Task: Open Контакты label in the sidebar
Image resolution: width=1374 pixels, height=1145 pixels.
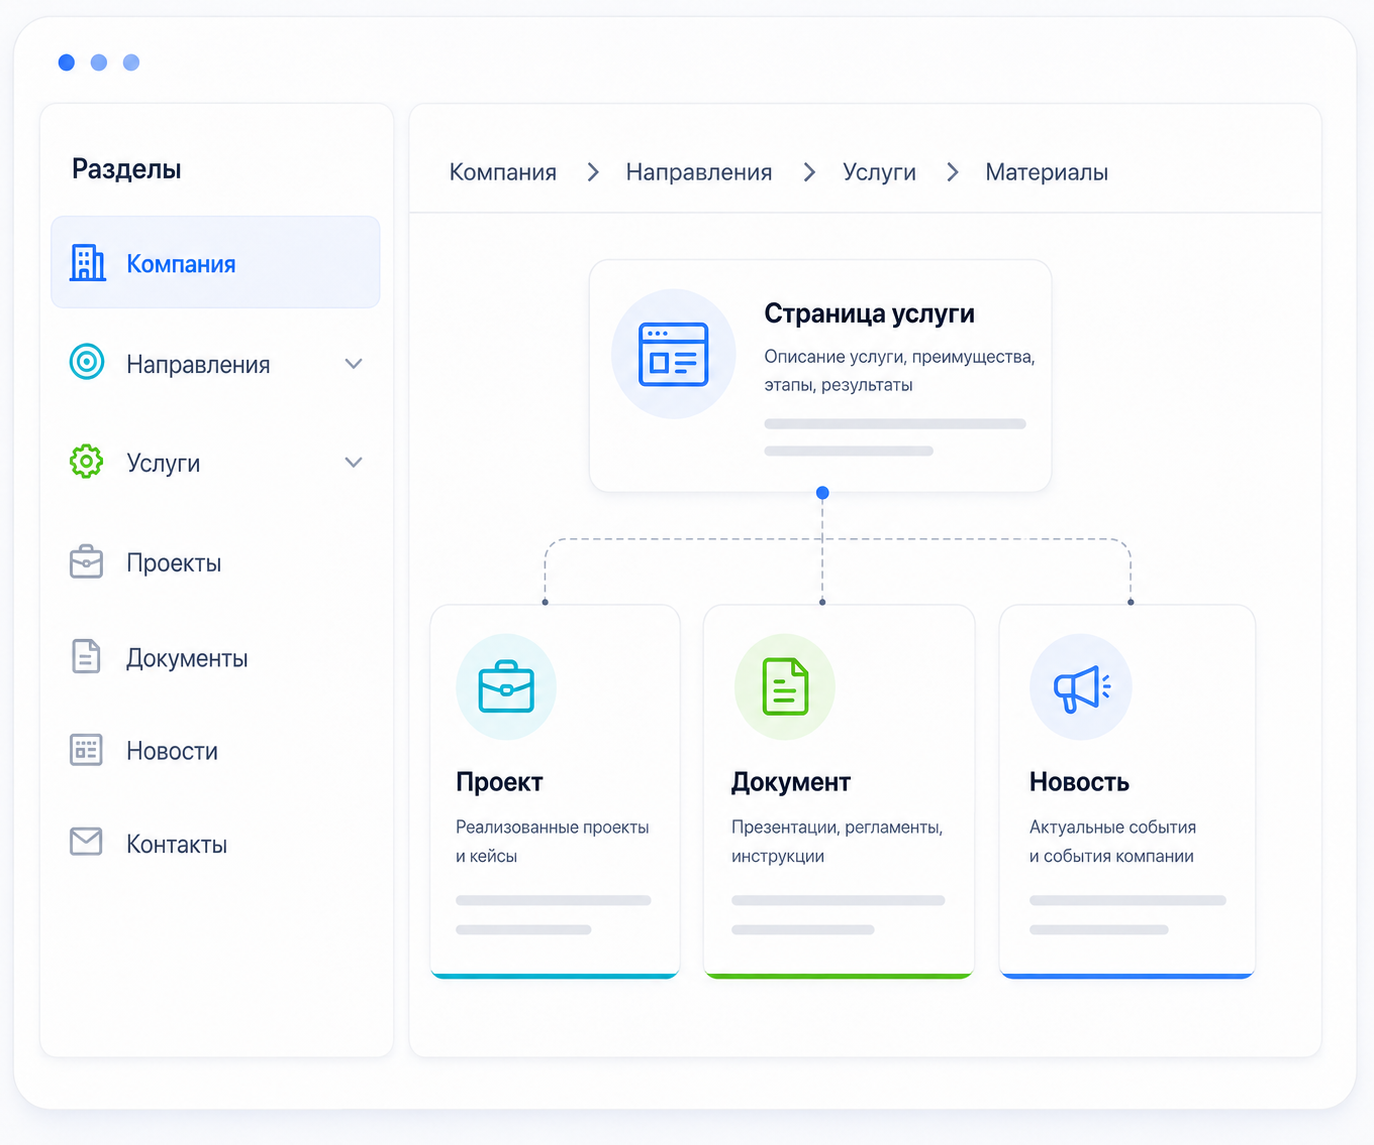Action: tap(177, 845)
